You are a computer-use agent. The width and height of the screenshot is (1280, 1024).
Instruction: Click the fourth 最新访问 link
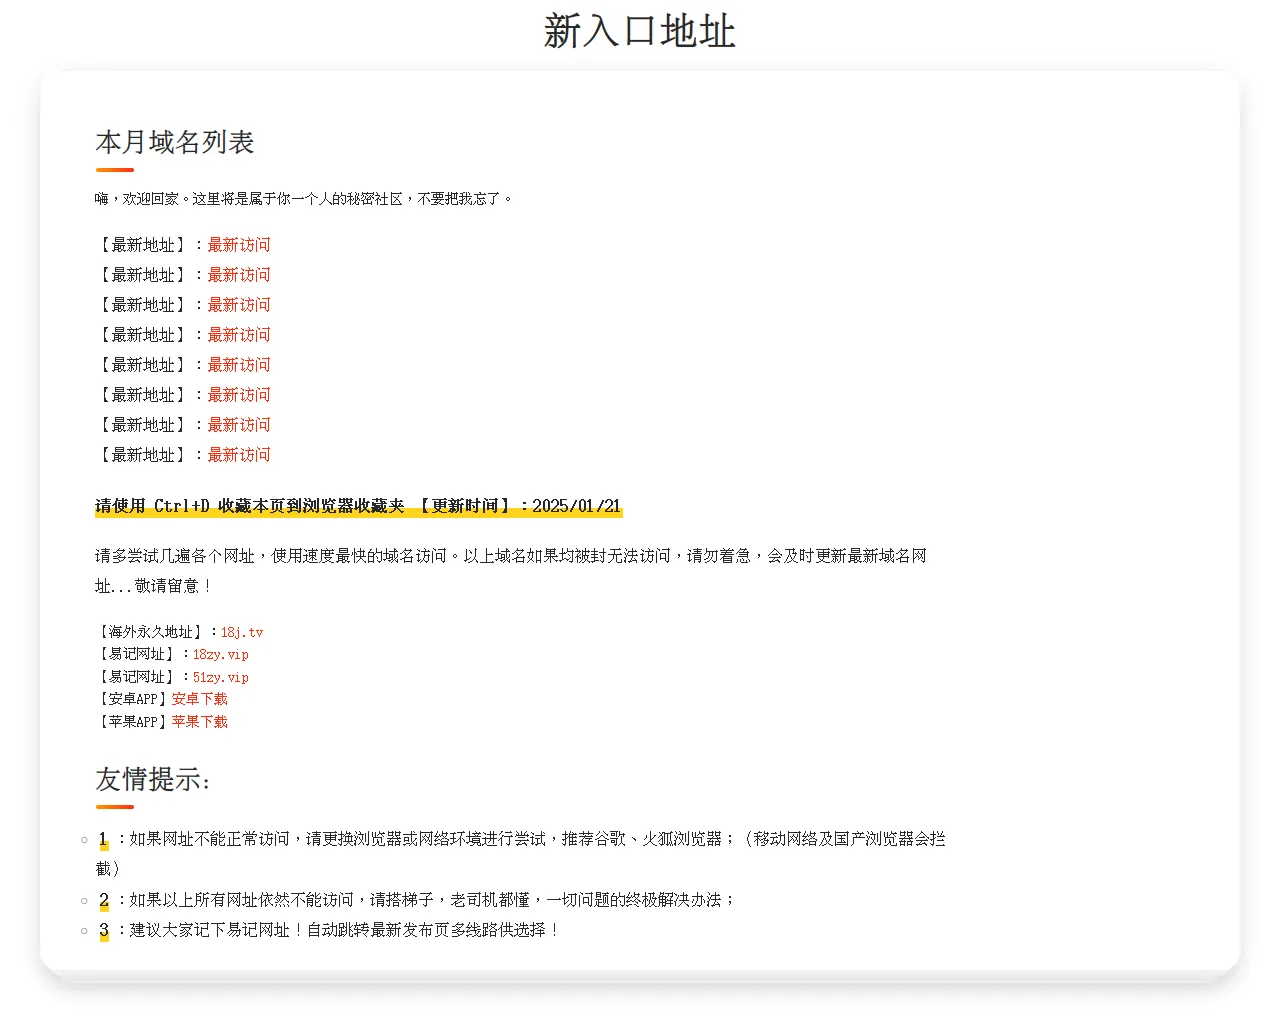pos(238,335)
